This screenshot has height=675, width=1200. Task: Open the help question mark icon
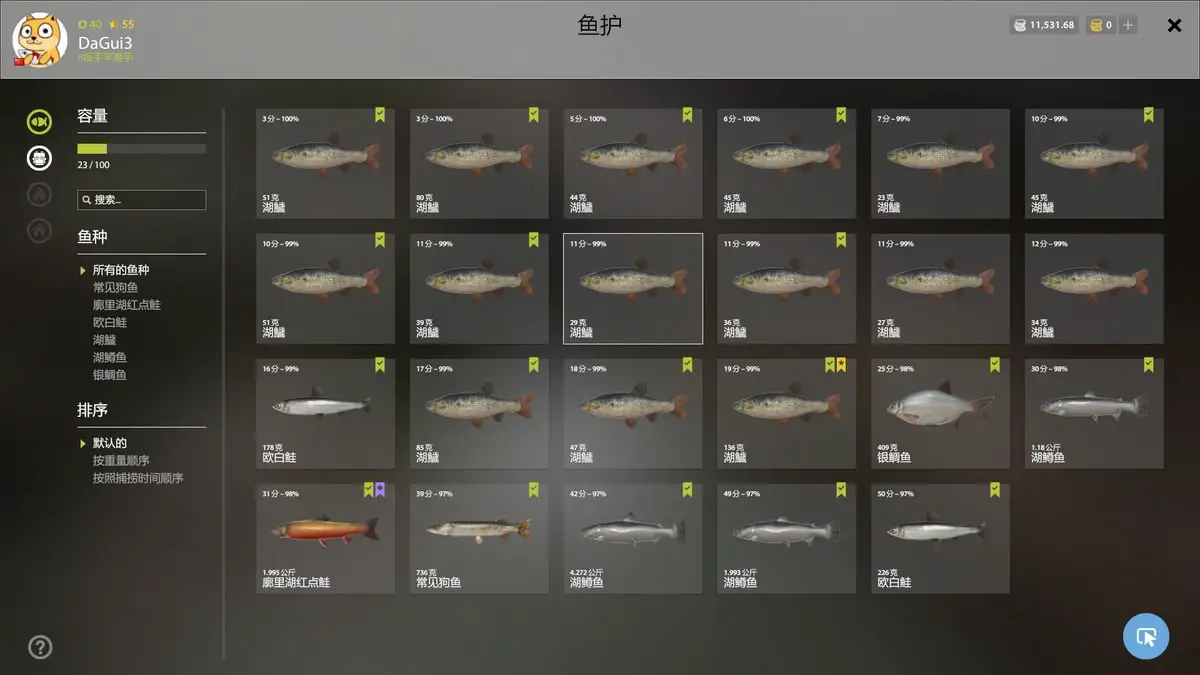40,647
